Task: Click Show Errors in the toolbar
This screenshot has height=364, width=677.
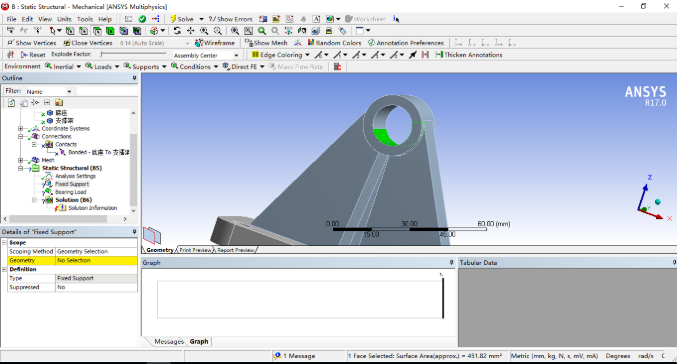Action: pos(231,19)
